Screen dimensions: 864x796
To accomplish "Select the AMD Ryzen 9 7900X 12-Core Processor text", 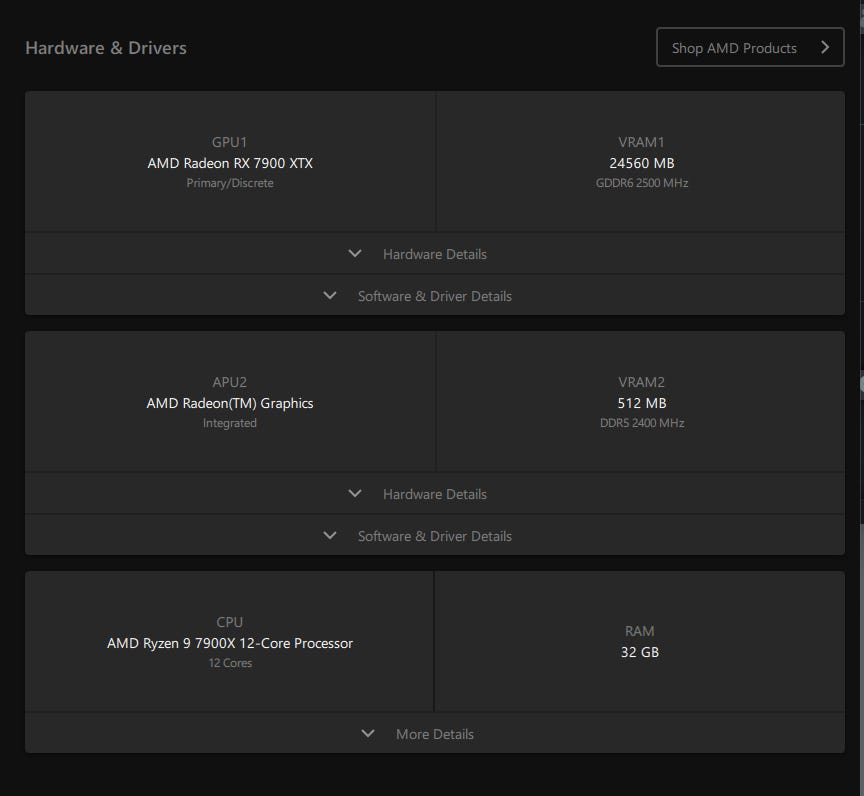I will coord(230,643).
